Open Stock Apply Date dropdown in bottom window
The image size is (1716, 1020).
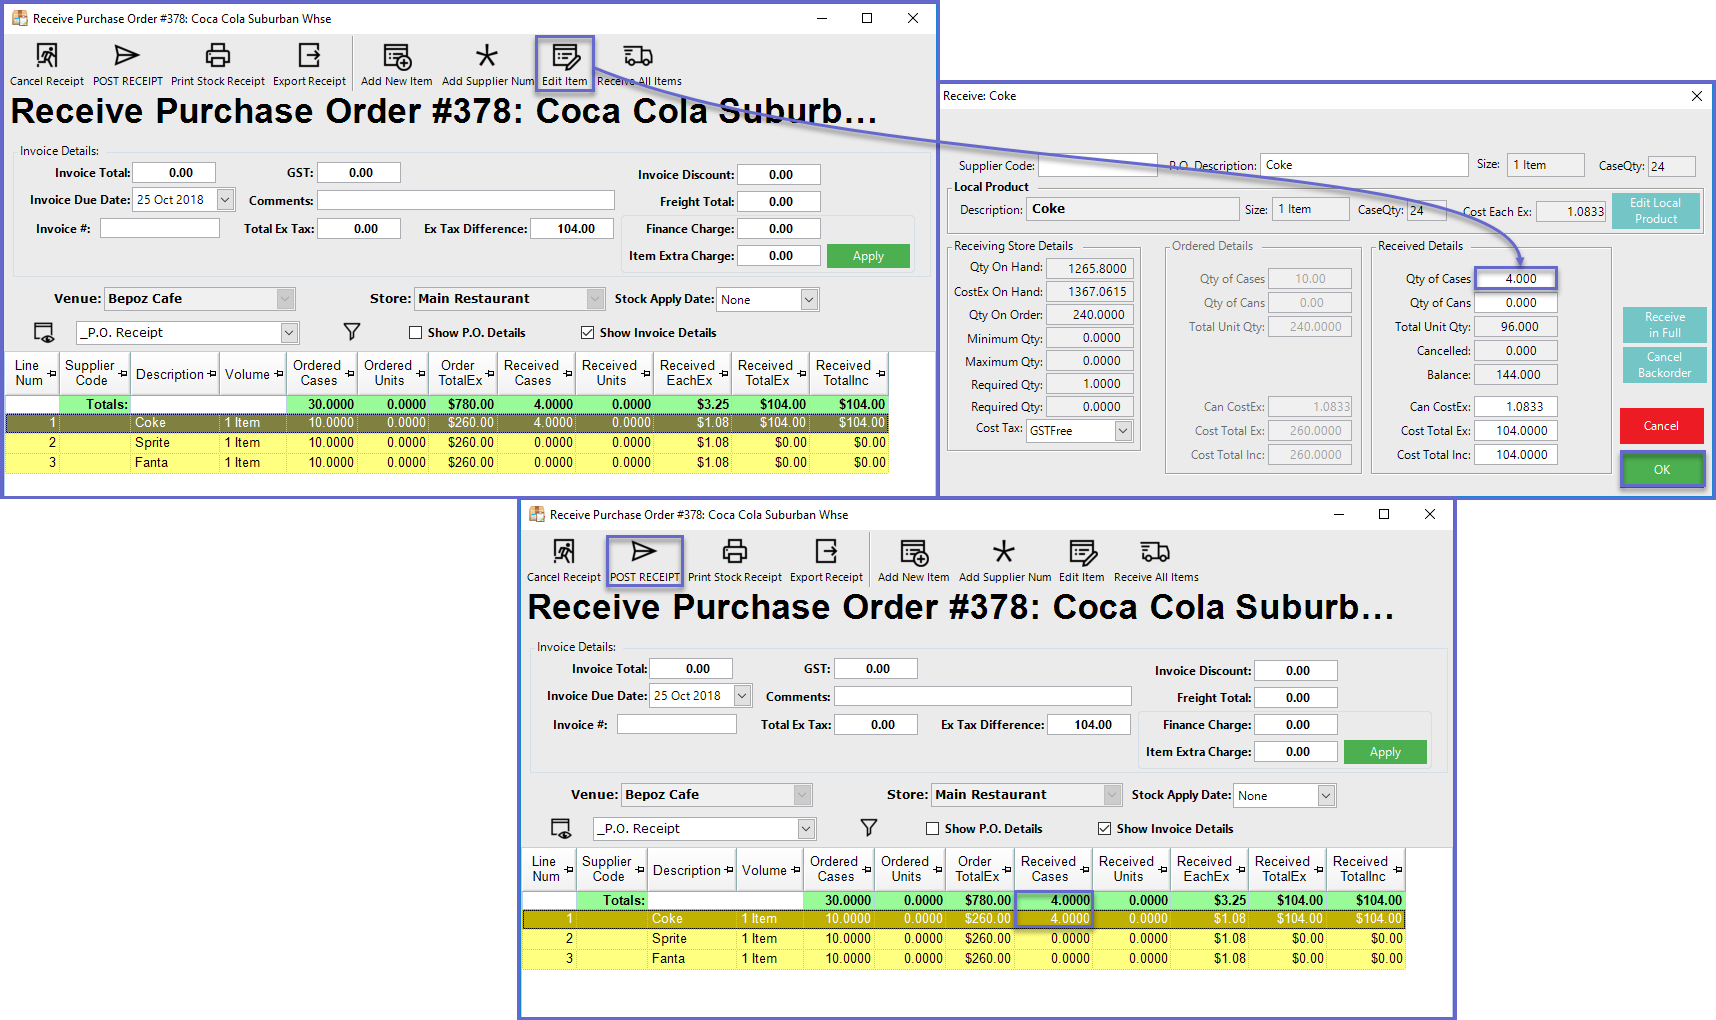(1327, 796)
